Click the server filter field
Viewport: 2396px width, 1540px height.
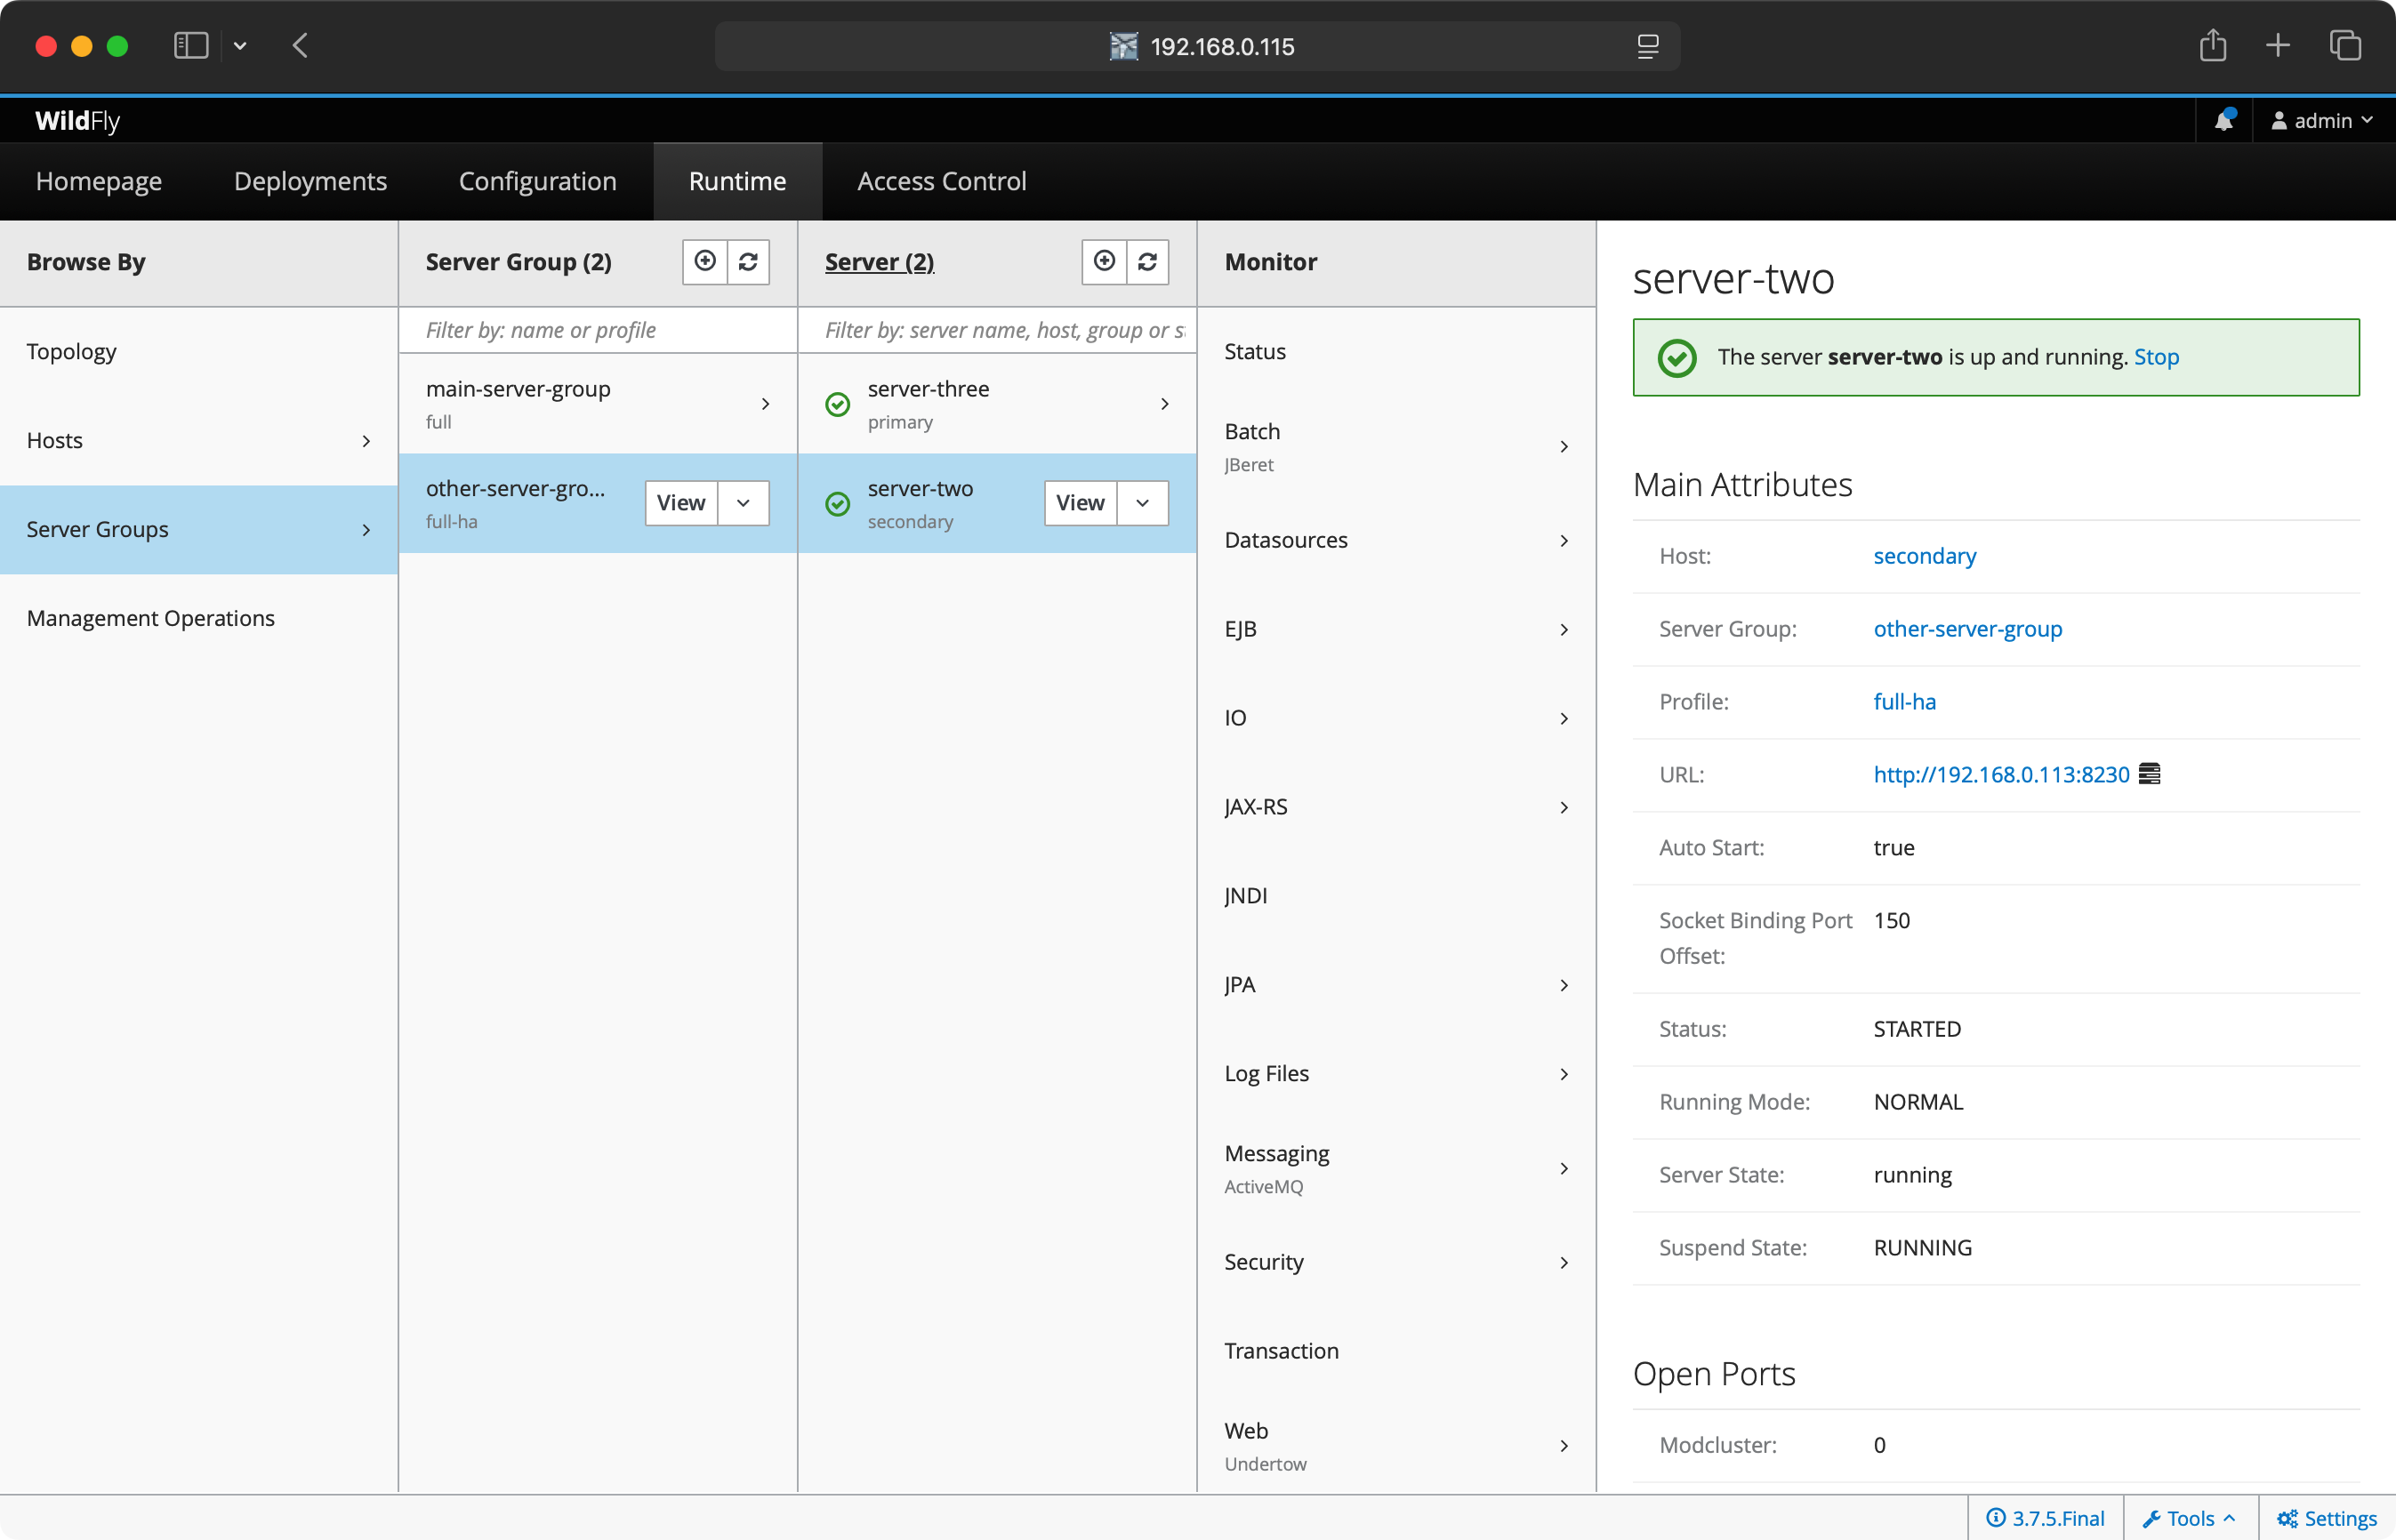(x=997, y=330)
